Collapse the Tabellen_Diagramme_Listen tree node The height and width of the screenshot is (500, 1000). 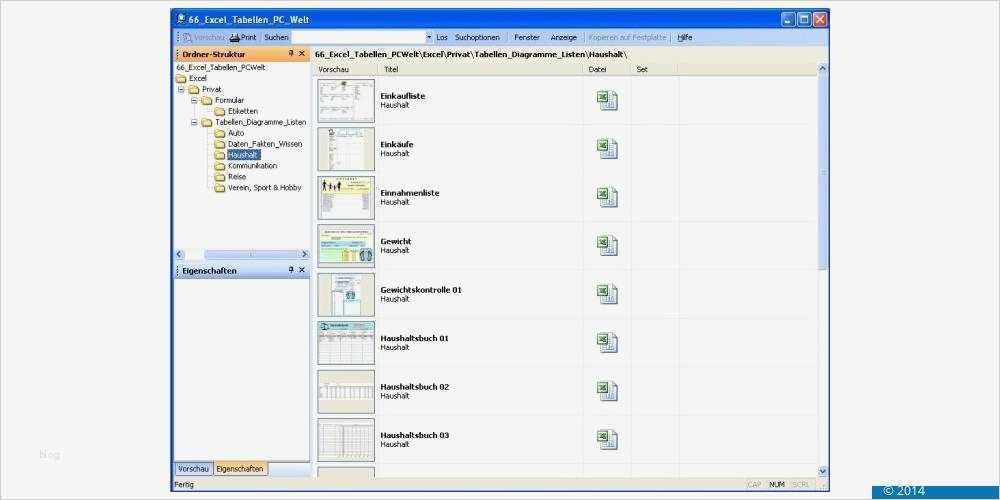pyautogui.click(x=195, y=122)
